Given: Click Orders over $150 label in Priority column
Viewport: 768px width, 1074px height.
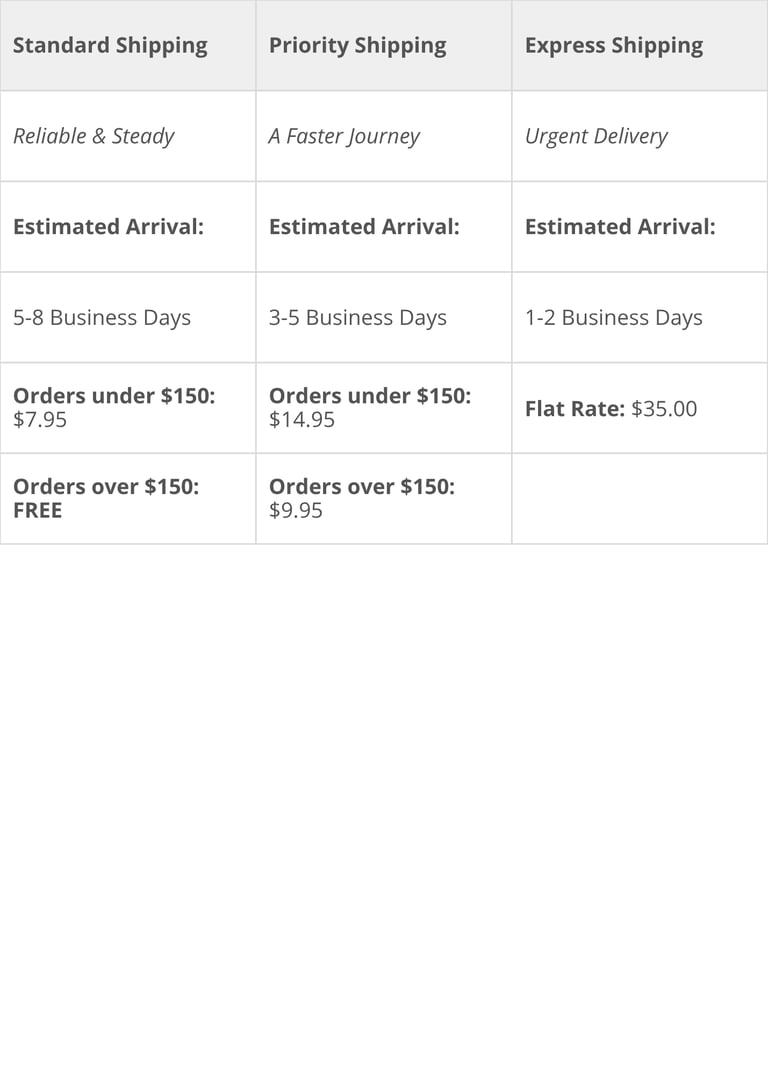Looking at the screenshot, I should [x=362, y=487].
